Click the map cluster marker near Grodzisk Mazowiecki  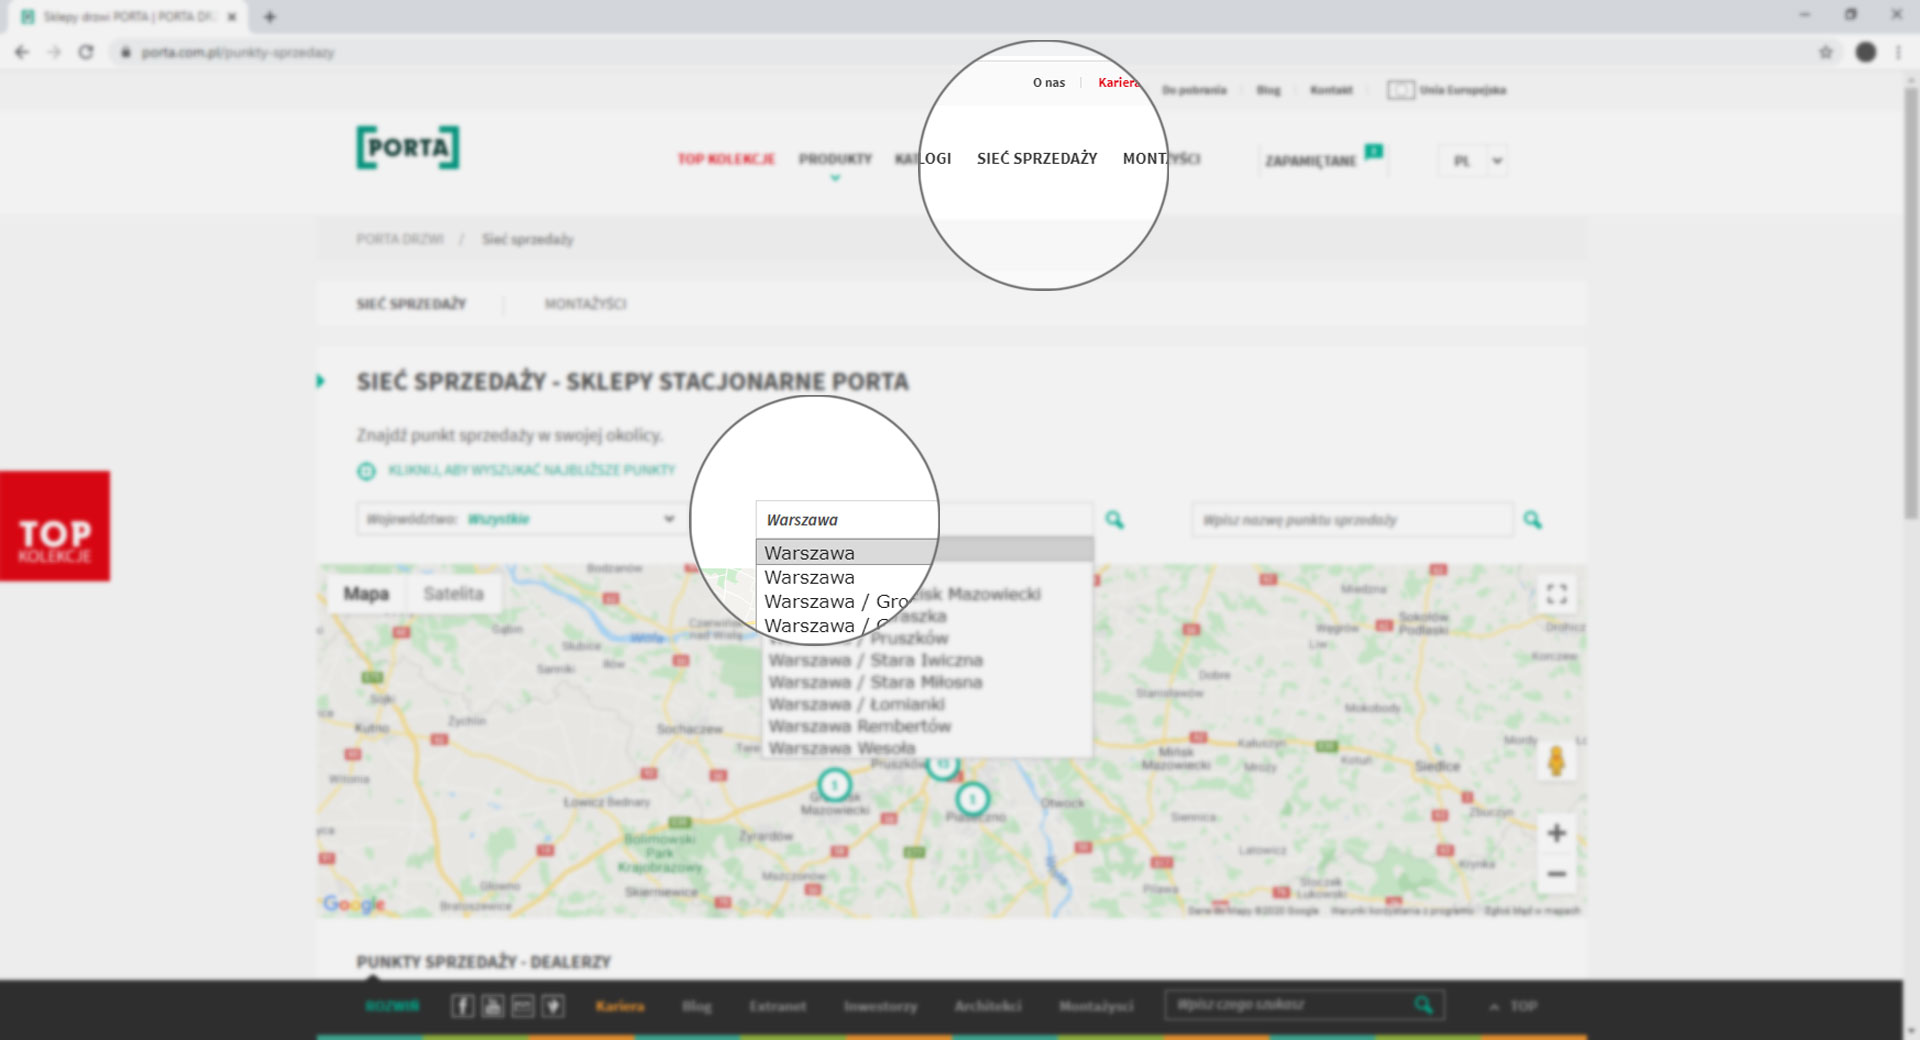pyautogui.click(x=835, y=785)
